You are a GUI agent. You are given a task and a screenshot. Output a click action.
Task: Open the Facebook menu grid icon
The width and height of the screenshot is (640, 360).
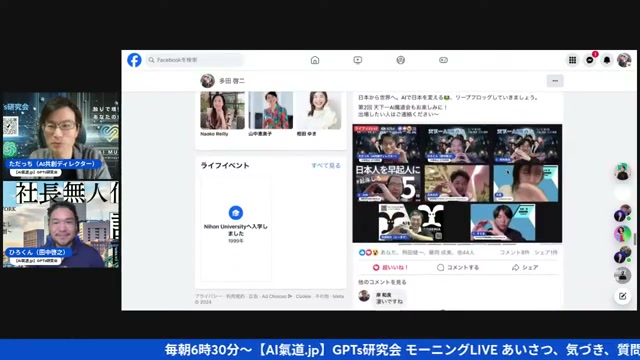[572, 60]
